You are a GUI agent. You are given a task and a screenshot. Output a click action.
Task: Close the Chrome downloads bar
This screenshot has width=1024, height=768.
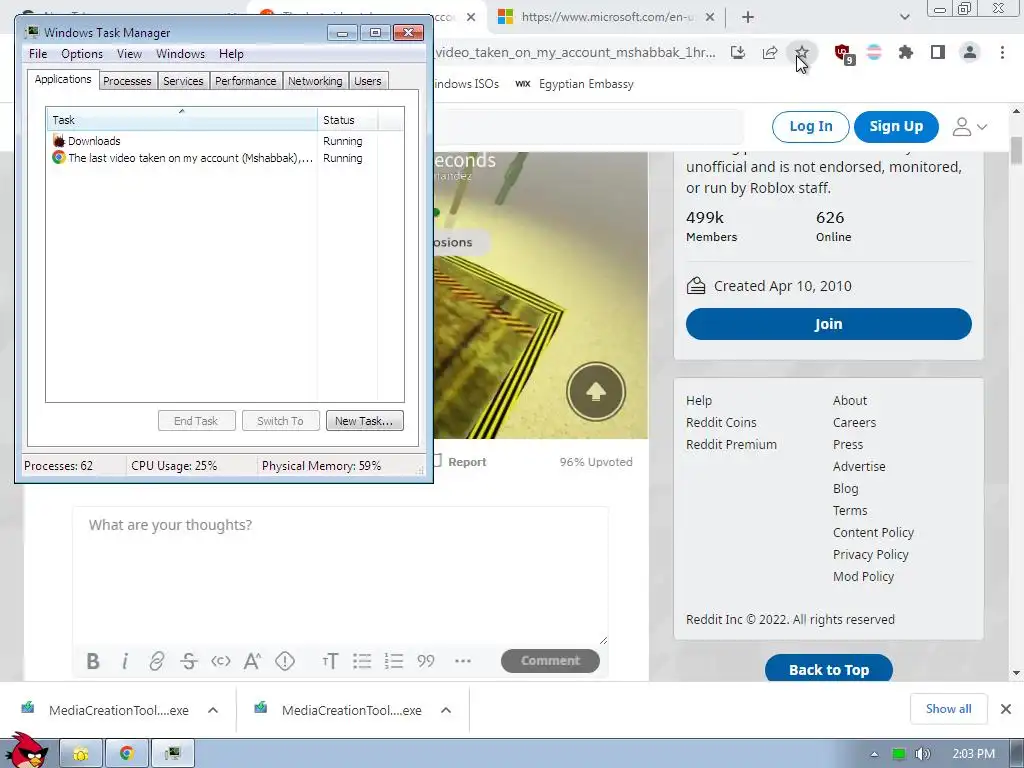[1006, 709]
